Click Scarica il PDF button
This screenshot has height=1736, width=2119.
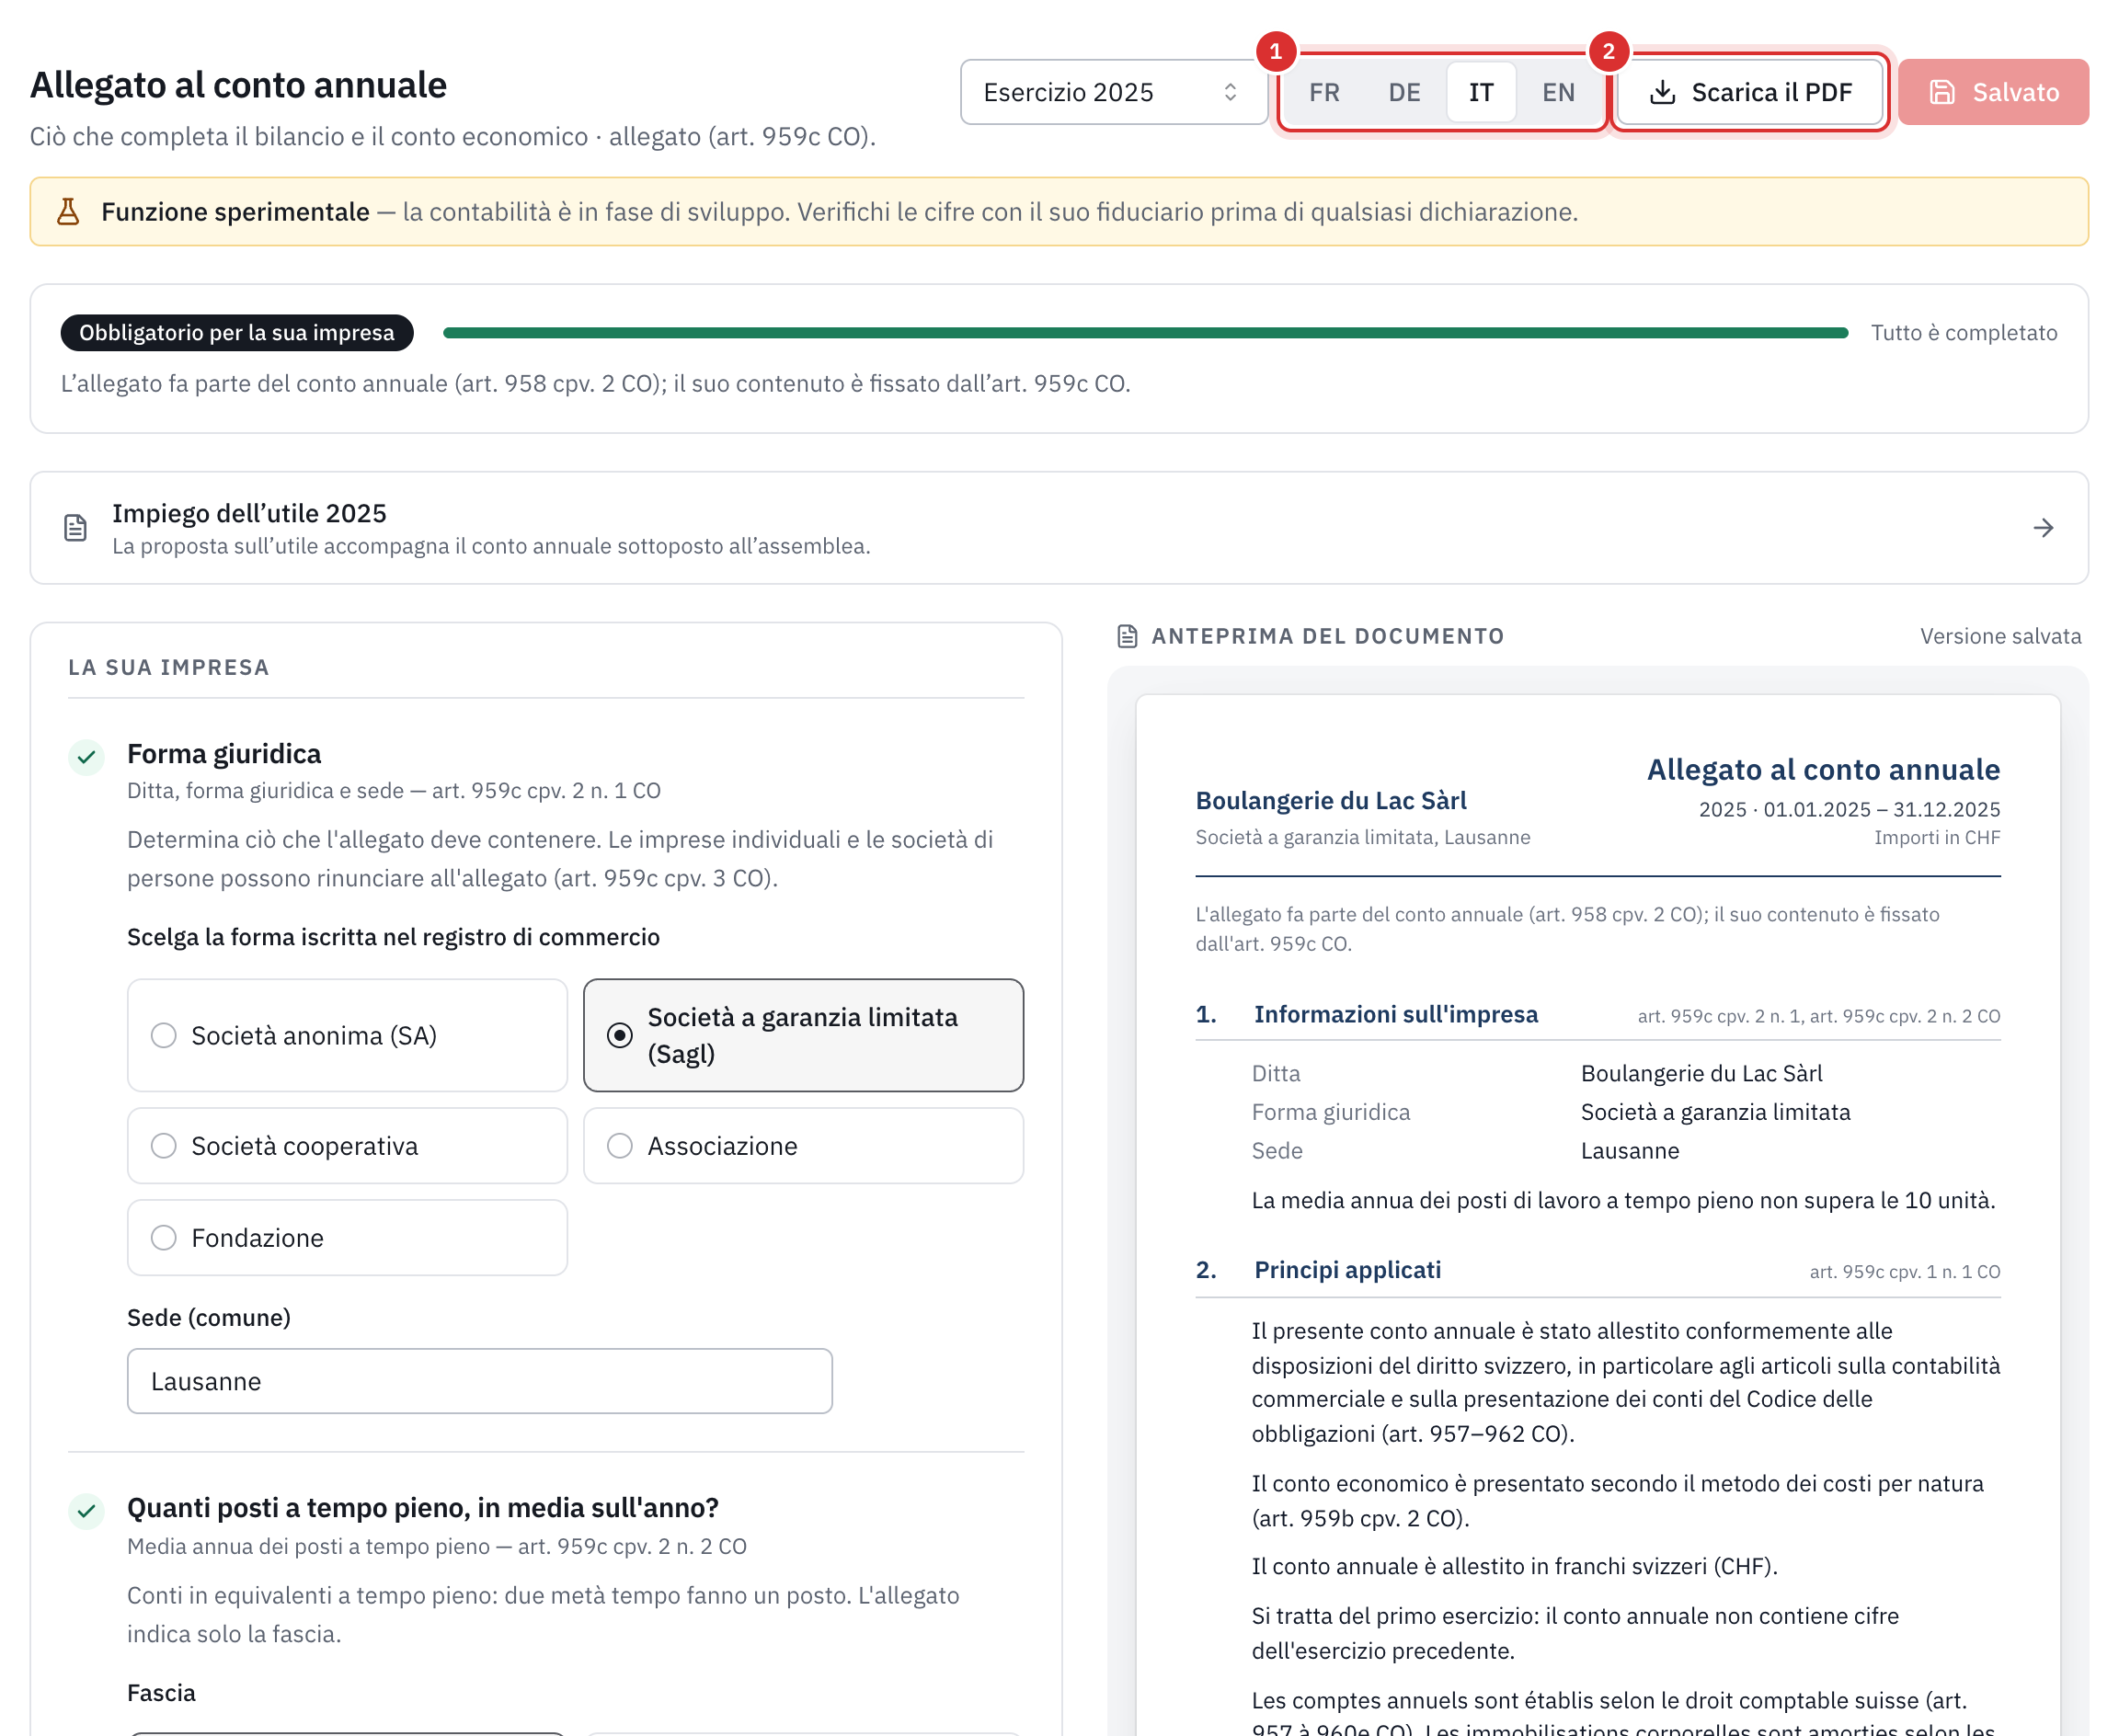click(x=1750, y=92)
